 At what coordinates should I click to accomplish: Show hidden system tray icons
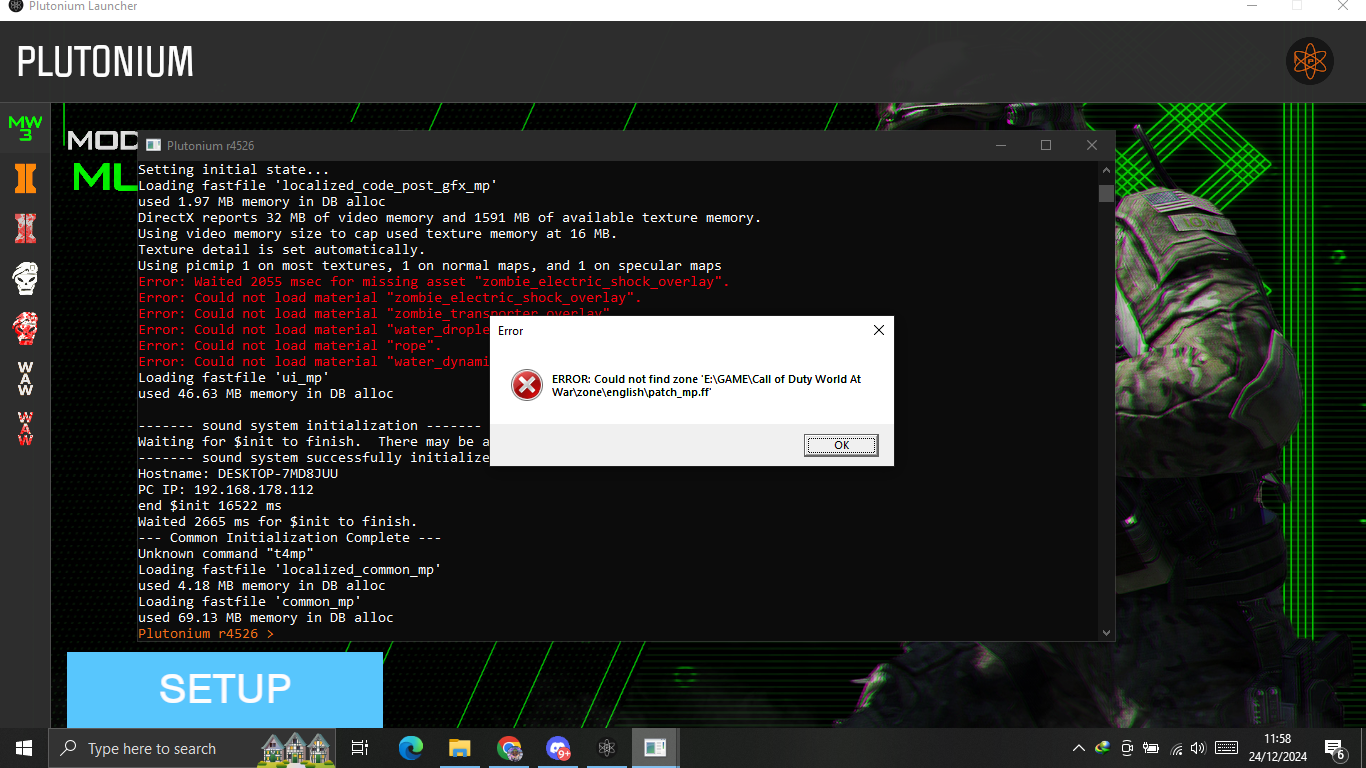tap(1078, 748)
